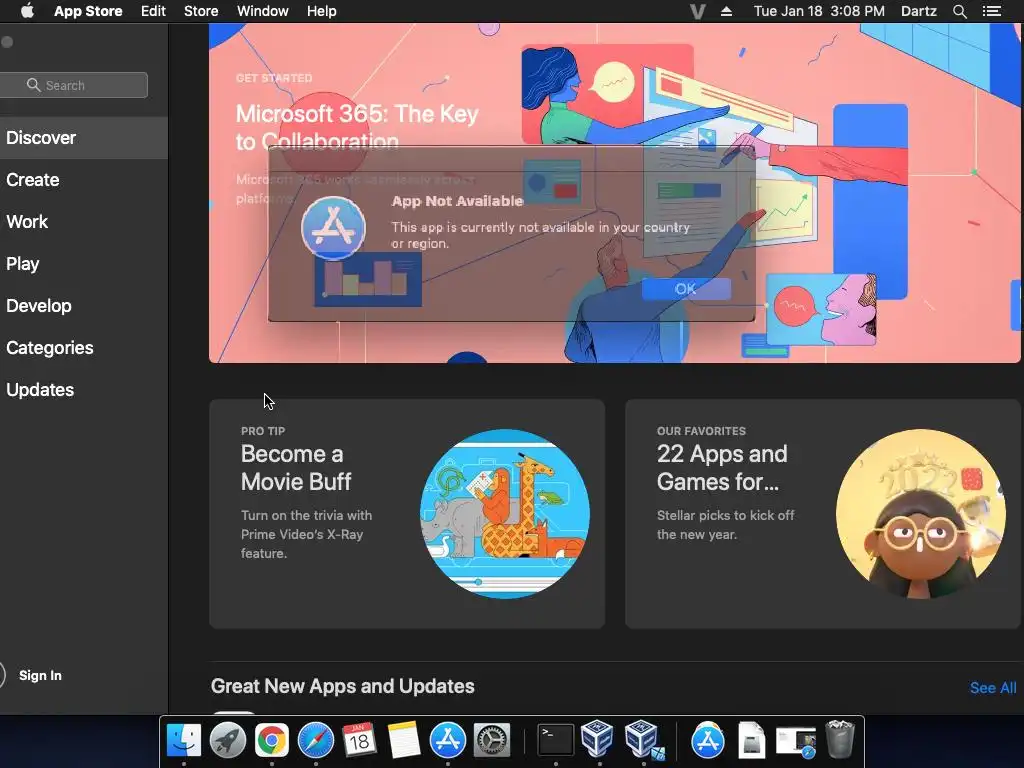Open Spotlight search magnifier in menu bar
Image resolution: width=1024 pixels, height=768 pixels.
coord(959,11)
